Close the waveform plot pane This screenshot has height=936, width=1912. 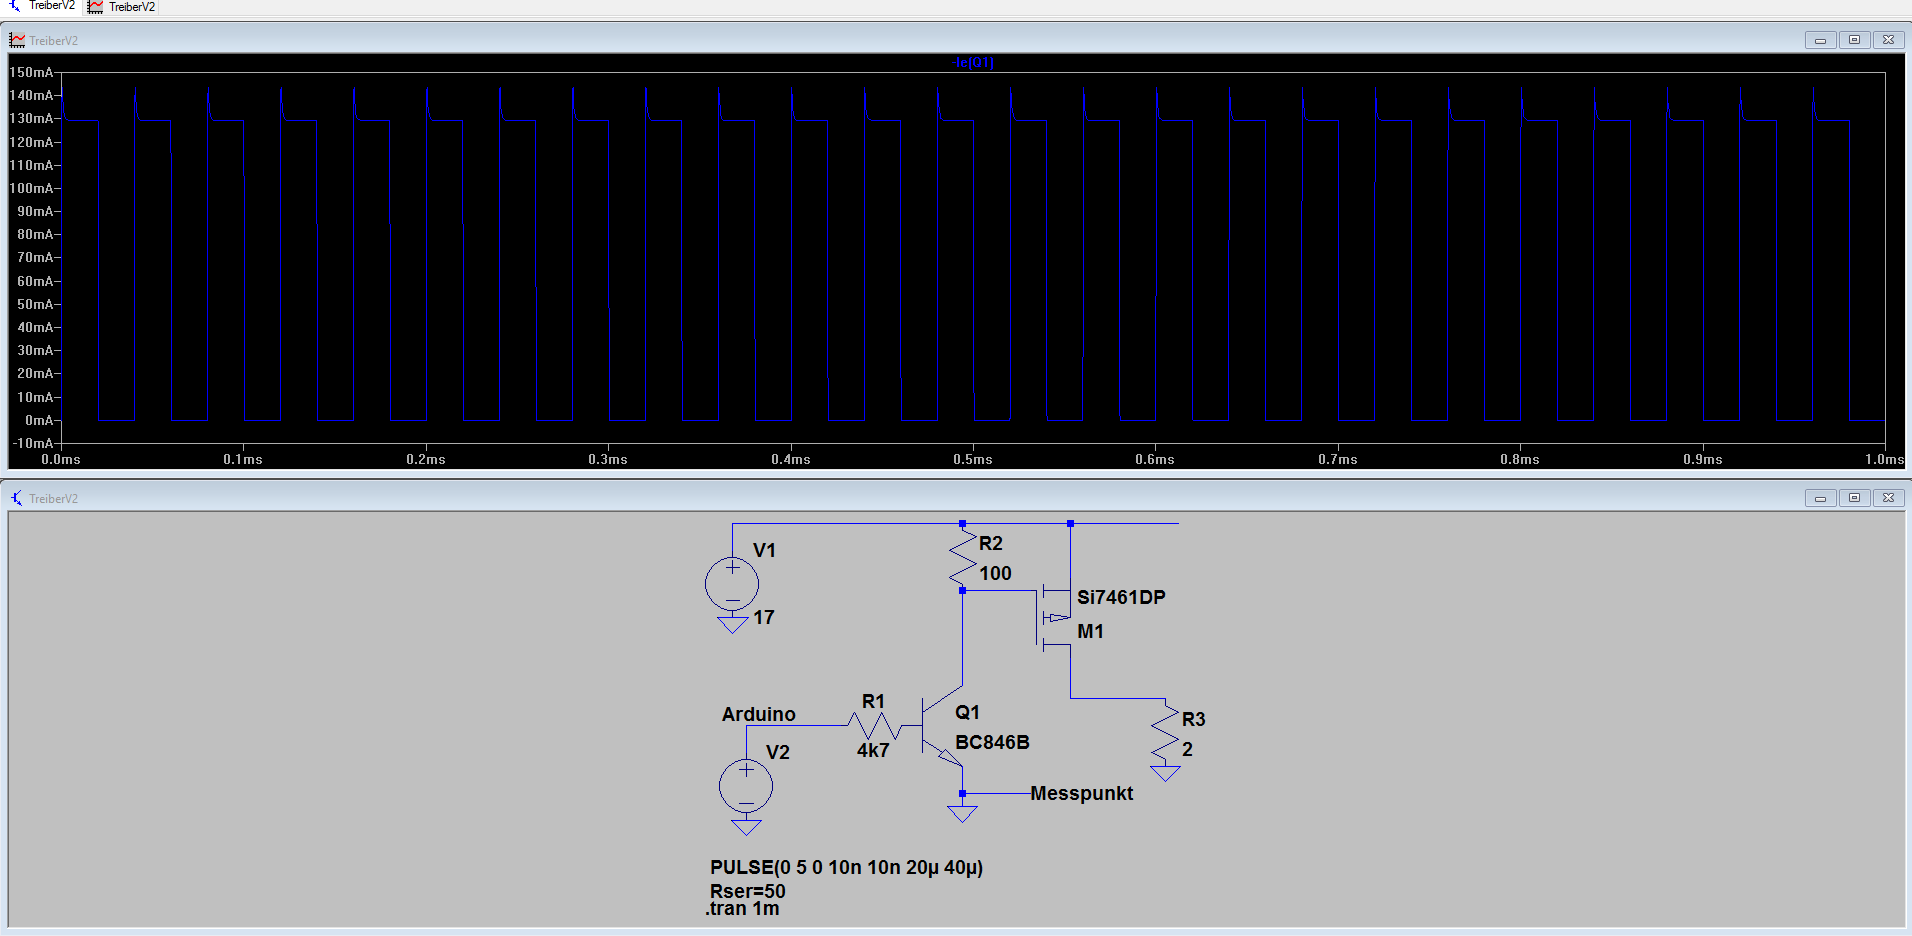[1888, 40]
